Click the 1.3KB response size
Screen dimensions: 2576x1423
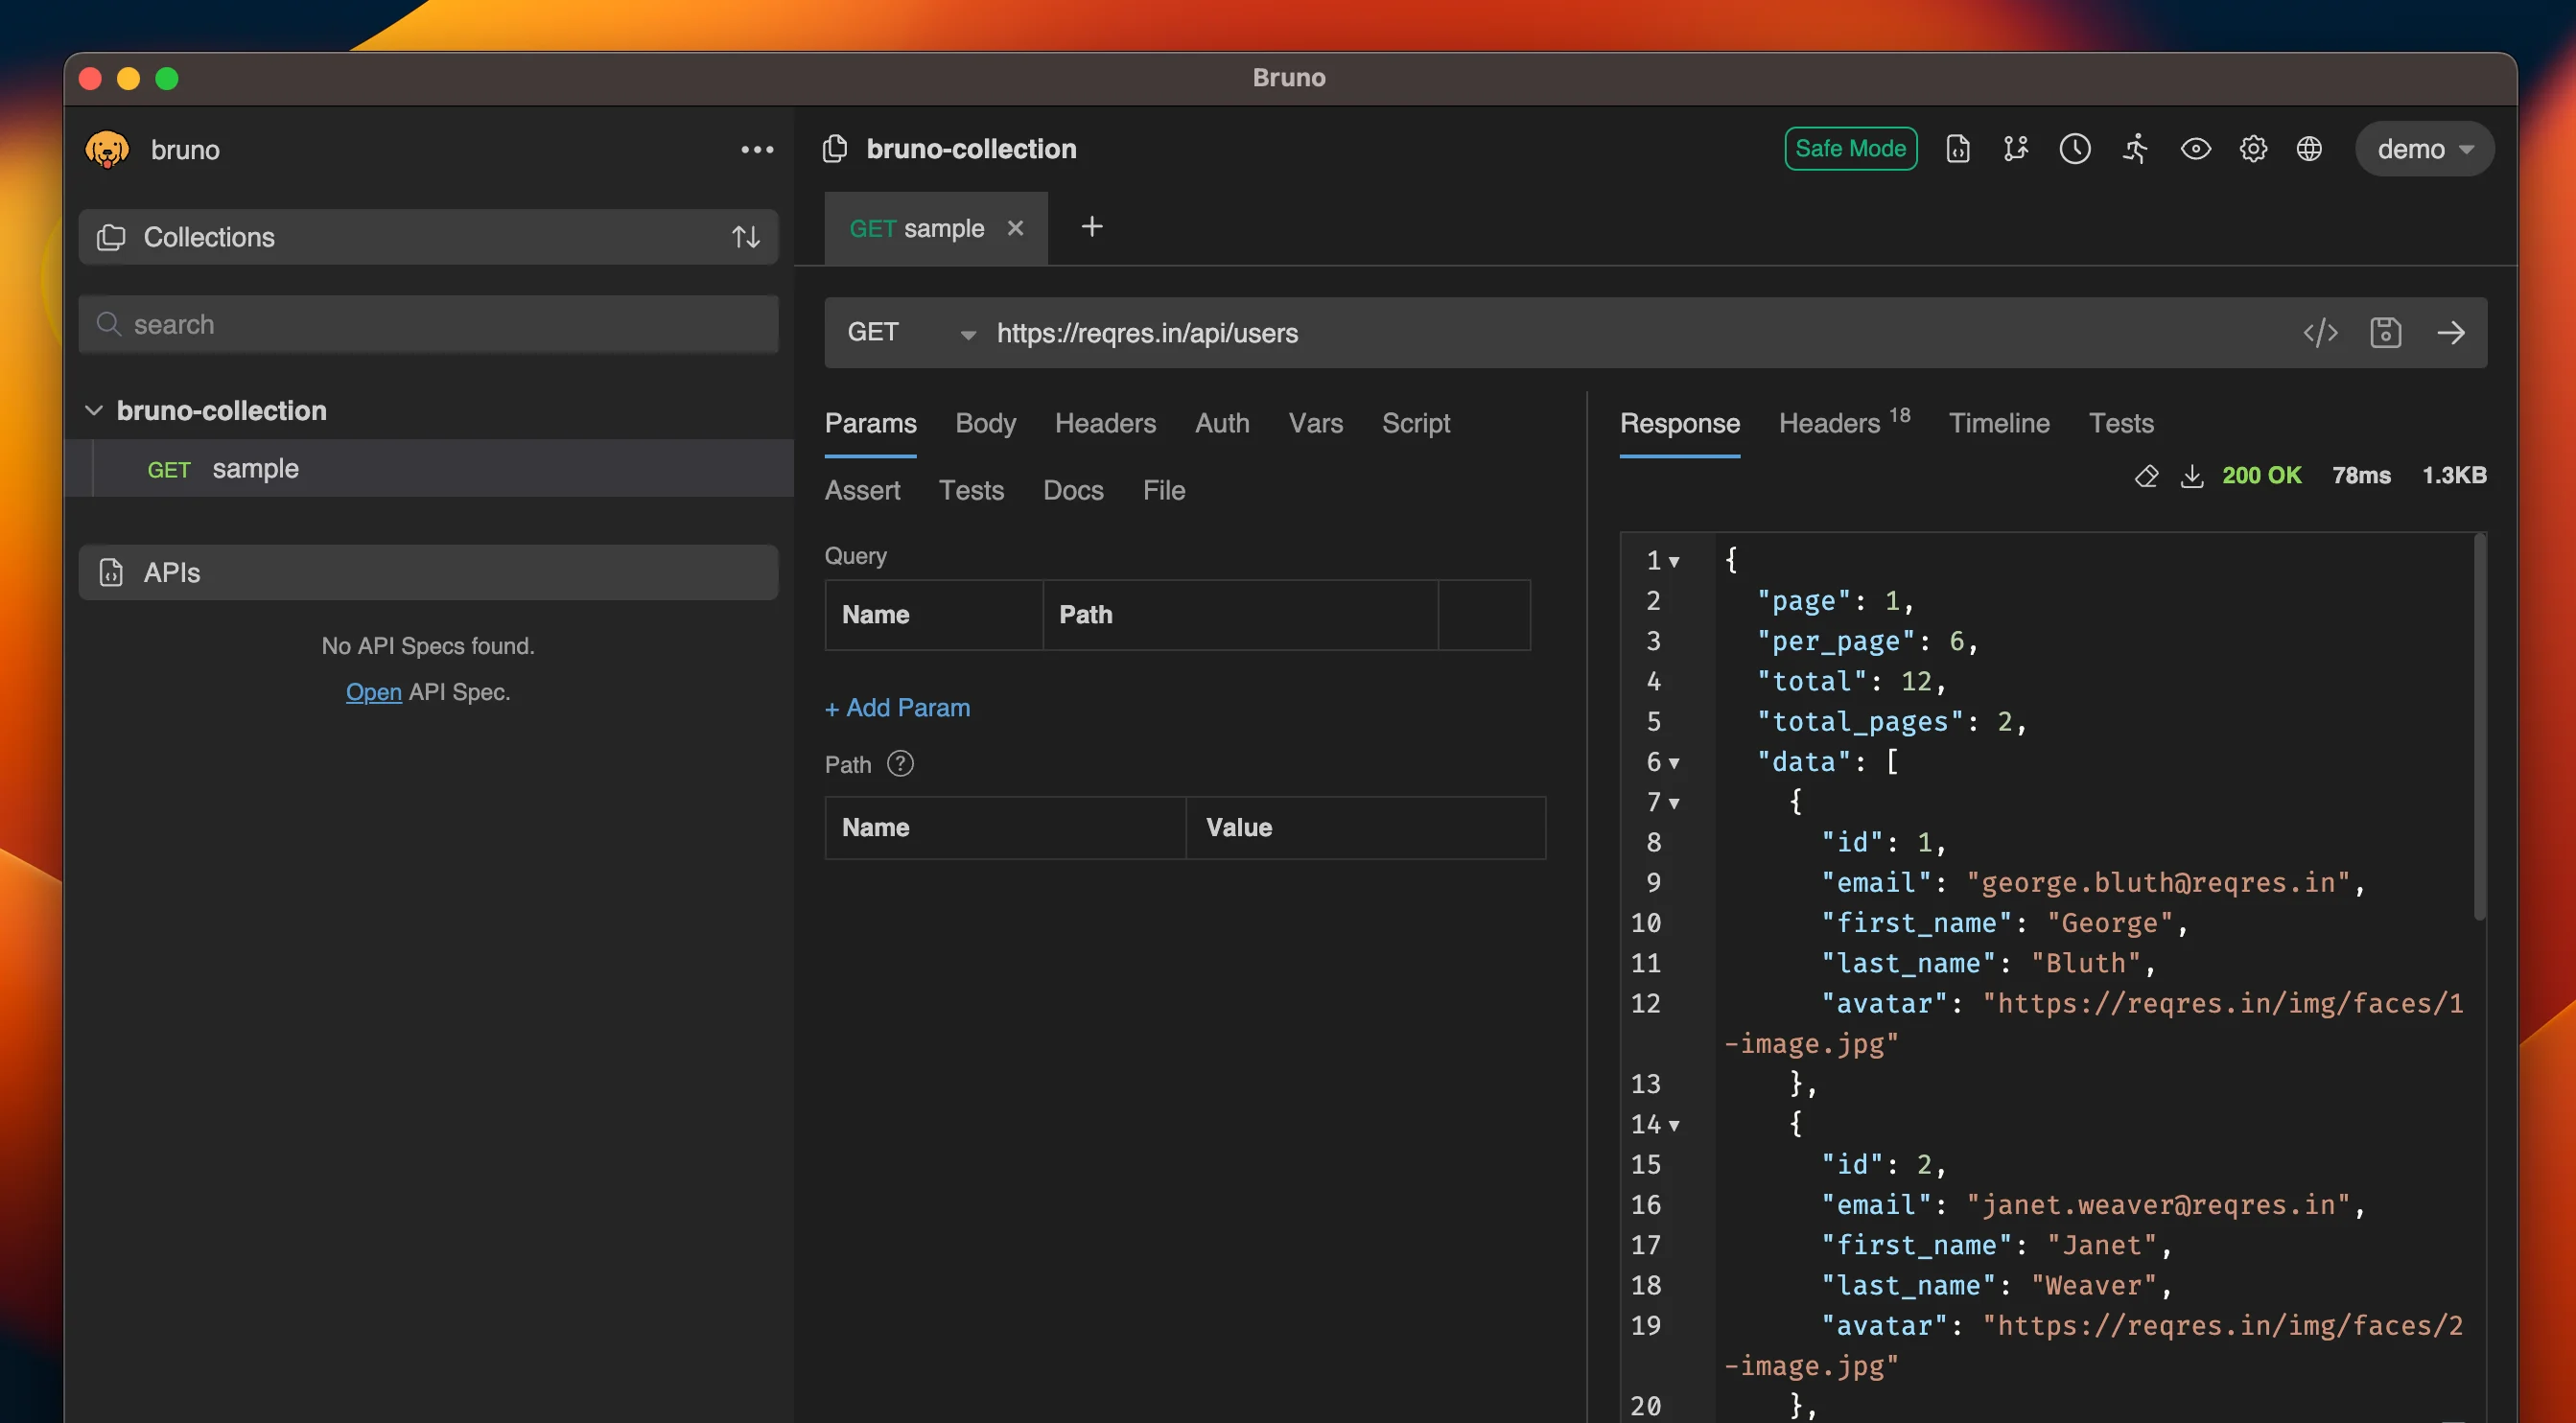tap(2454, 475)
